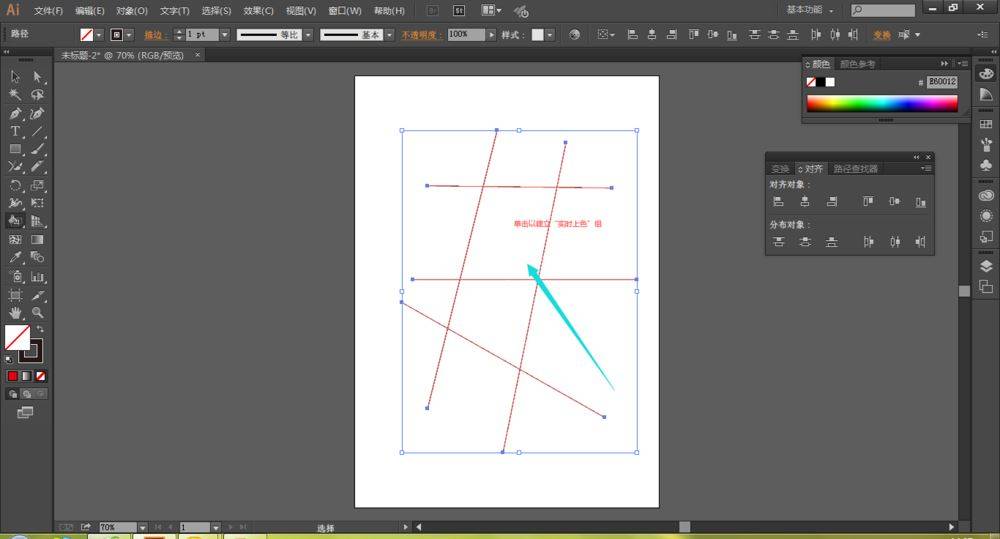Set the None fill mode button in the toolbox
The image size is (1000, 539).
41,376
